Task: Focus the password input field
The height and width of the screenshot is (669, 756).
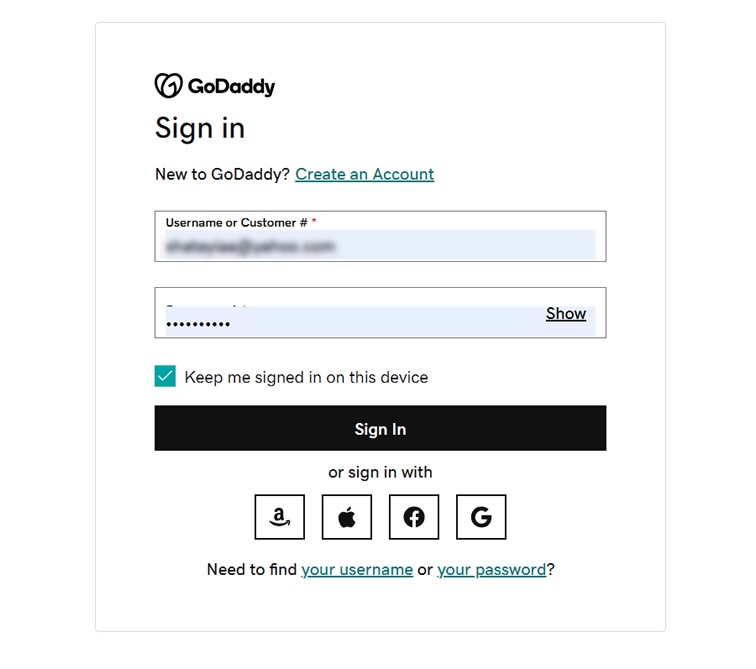Action: (x=380, y=313)
